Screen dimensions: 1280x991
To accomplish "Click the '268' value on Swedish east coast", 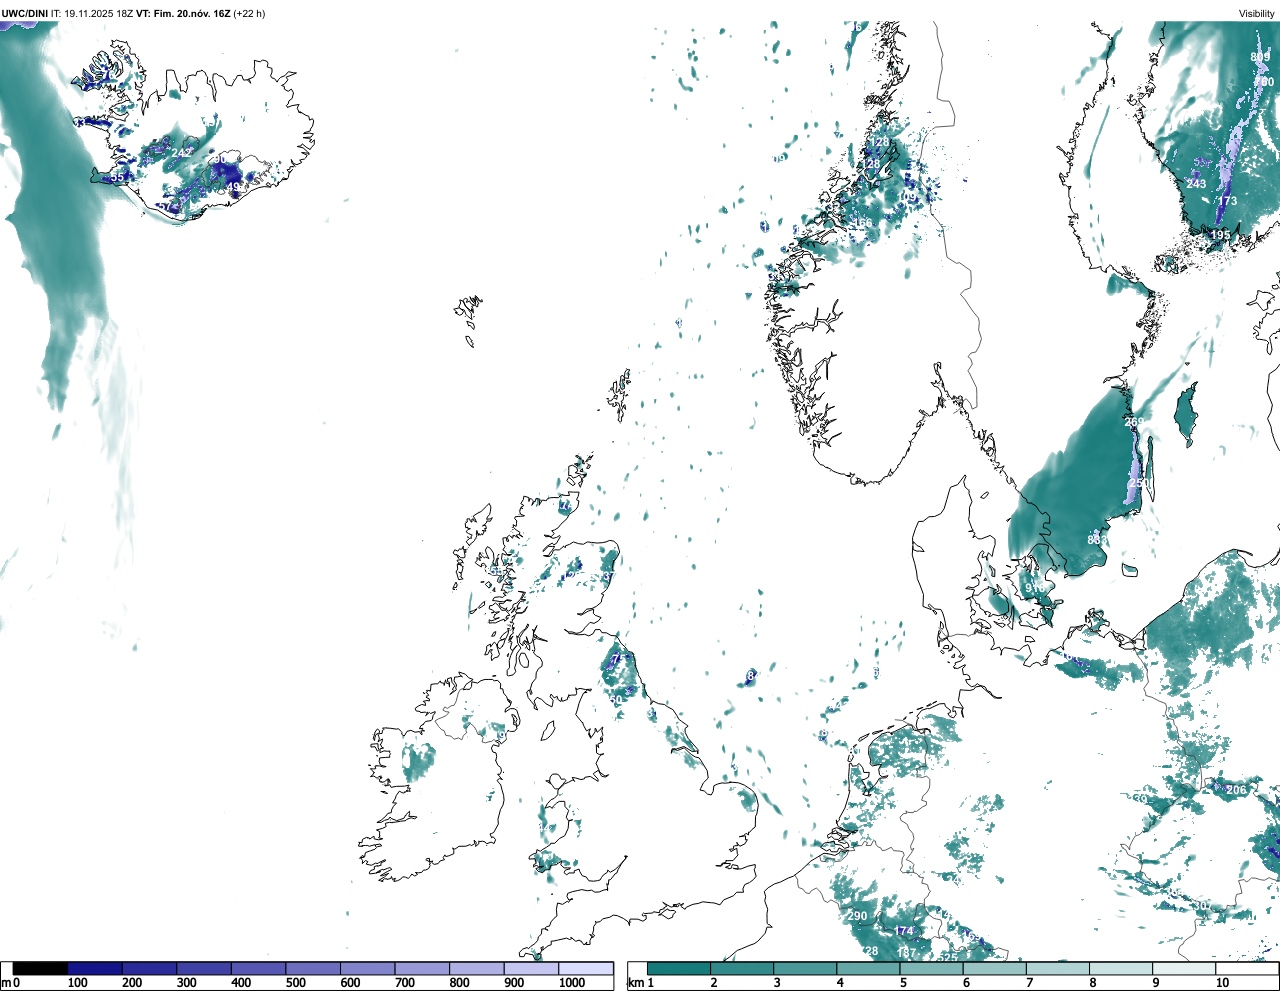I will (x=1134, y=423).
